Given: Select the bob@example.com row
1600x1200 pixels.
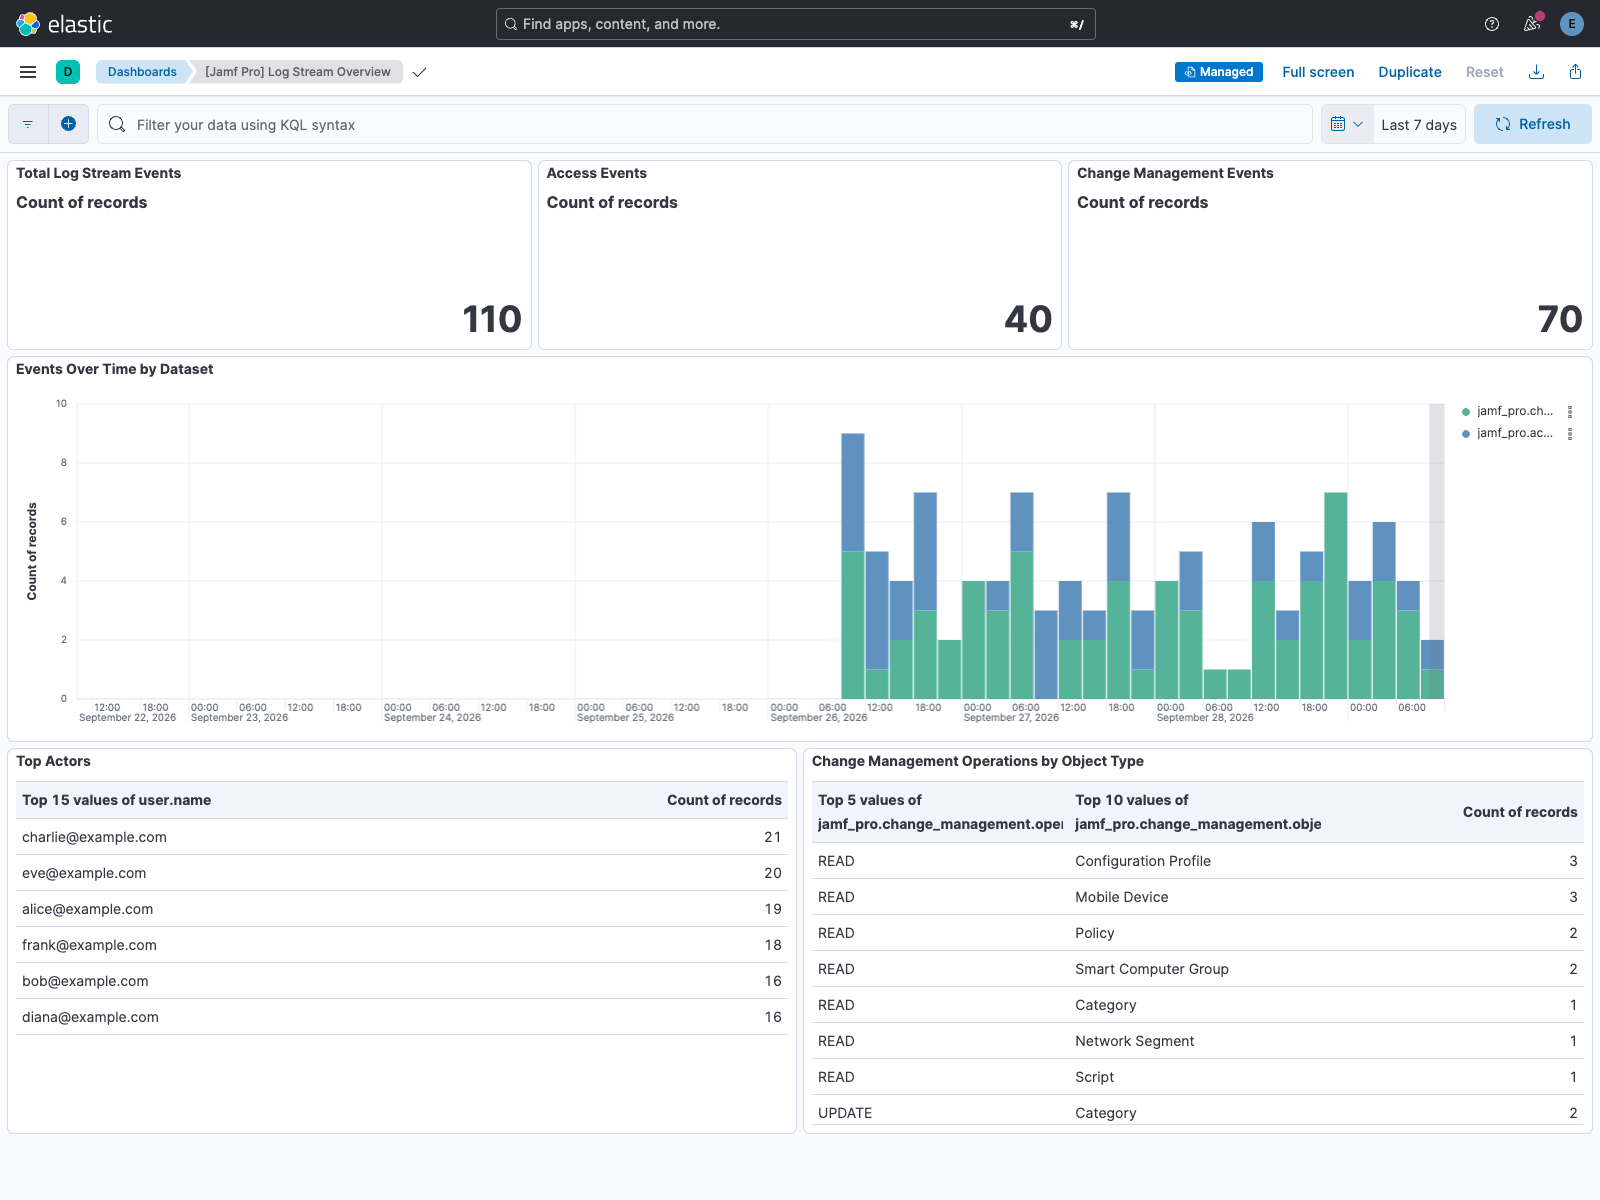Looking at the screenshot, I should point(402,981).
